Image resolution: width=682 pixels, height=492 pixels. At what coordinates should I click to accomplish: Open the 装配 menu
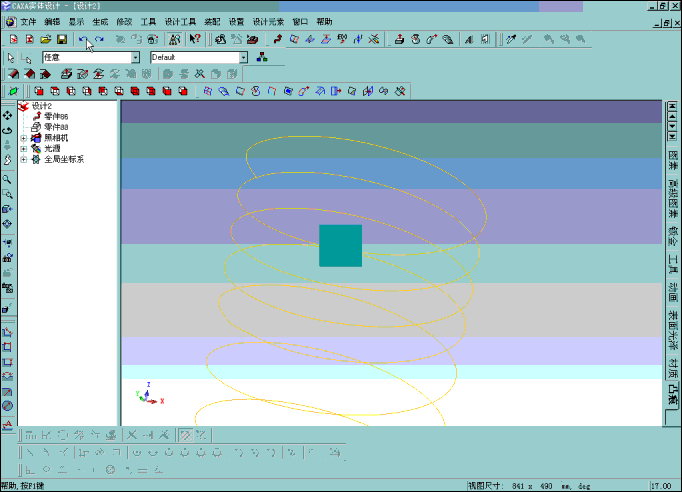212,22
